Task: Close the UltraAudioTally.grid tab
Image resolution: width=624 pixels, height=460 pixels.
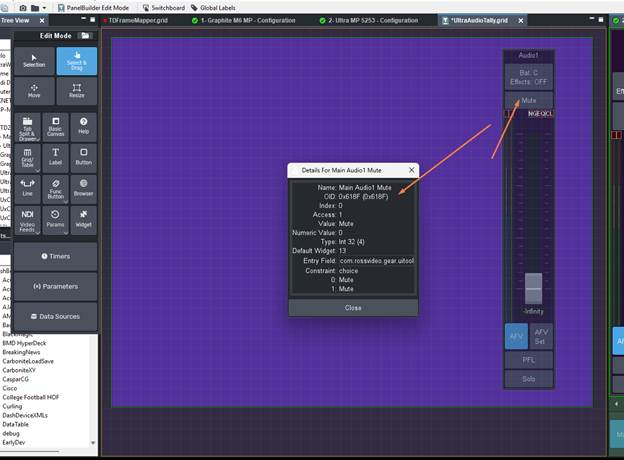Action: [521, 20]
